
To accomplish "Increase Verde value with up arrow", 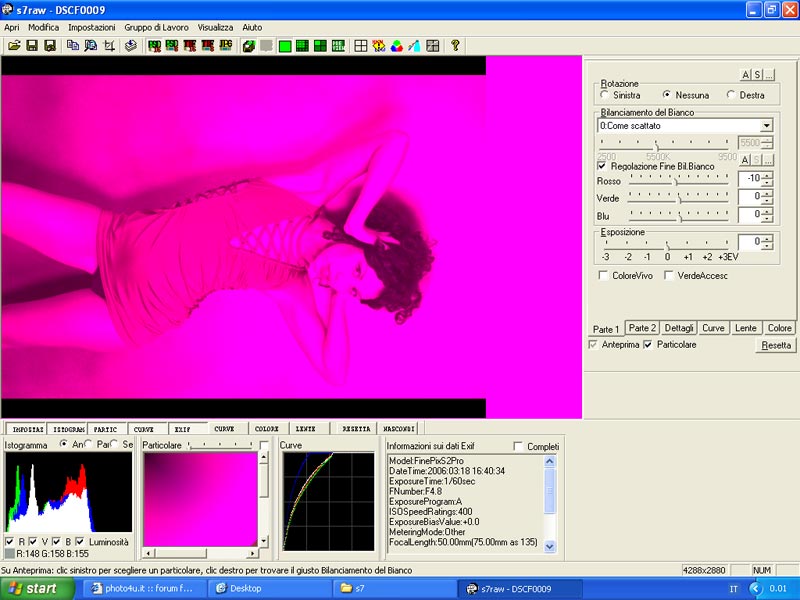I will pyautogui.click(x=768, y=193).
